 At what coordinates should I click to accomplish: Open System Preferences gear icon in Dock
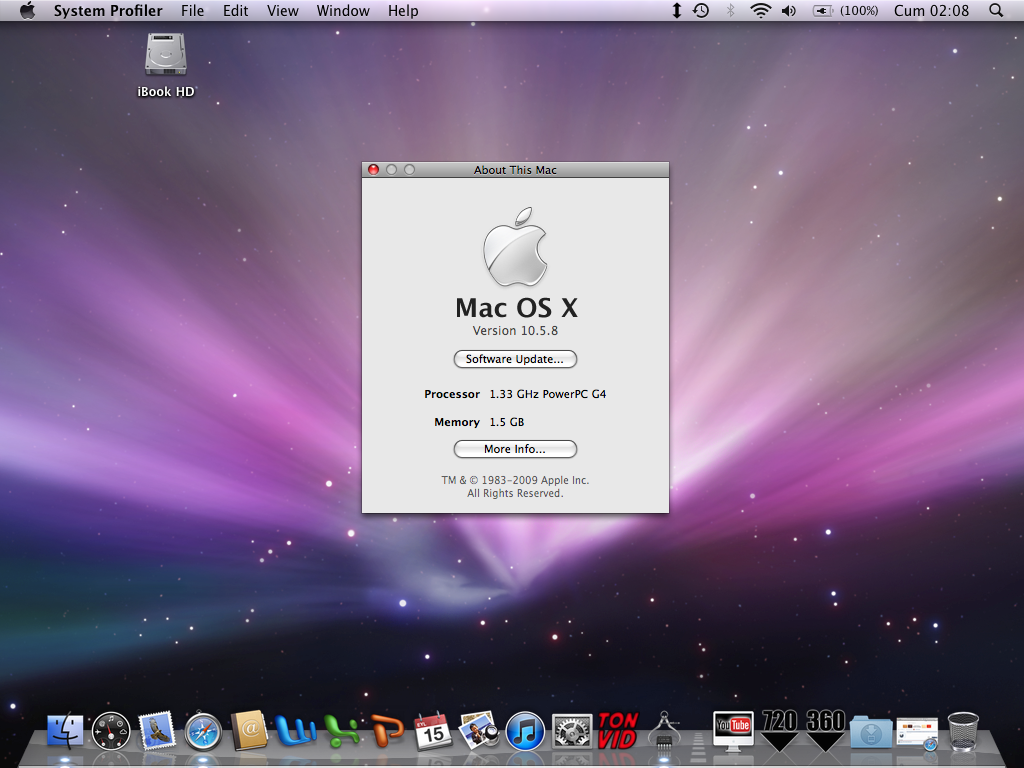click(571, 731)
